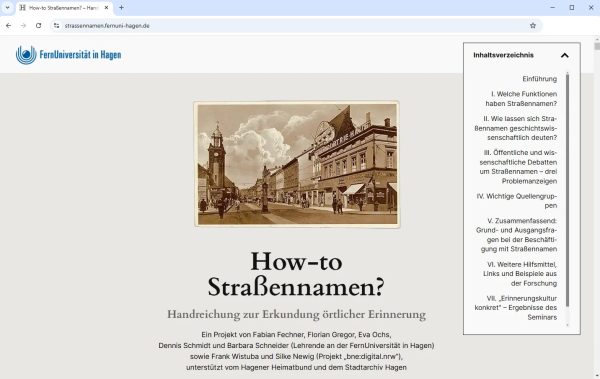Open IV. Wichtige Quellengruppen
The image size is (600, 379).
517,201
